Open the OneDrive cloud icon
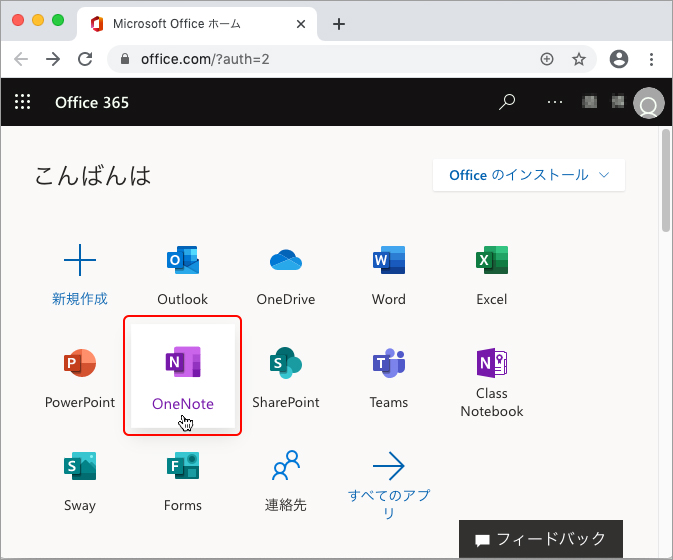This screenshot has height=560, width=673. (x=286, y=262)
